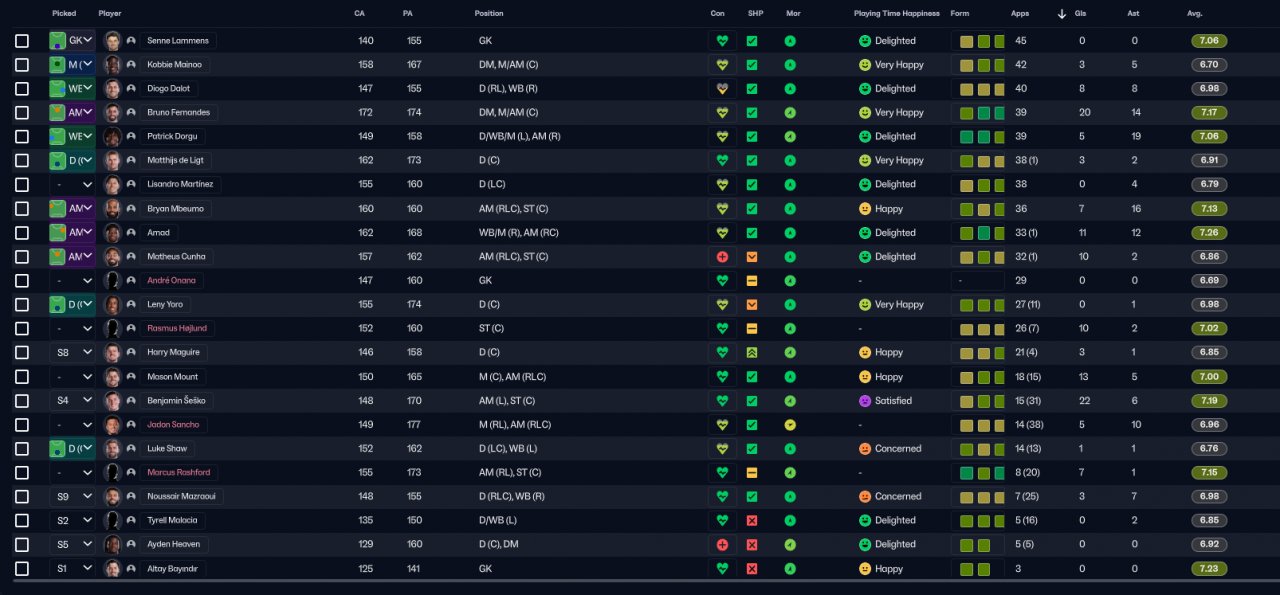This screenshot has height=595, width=1280.
Task: Check the box for Mason Mount
Action: point(22,377)
